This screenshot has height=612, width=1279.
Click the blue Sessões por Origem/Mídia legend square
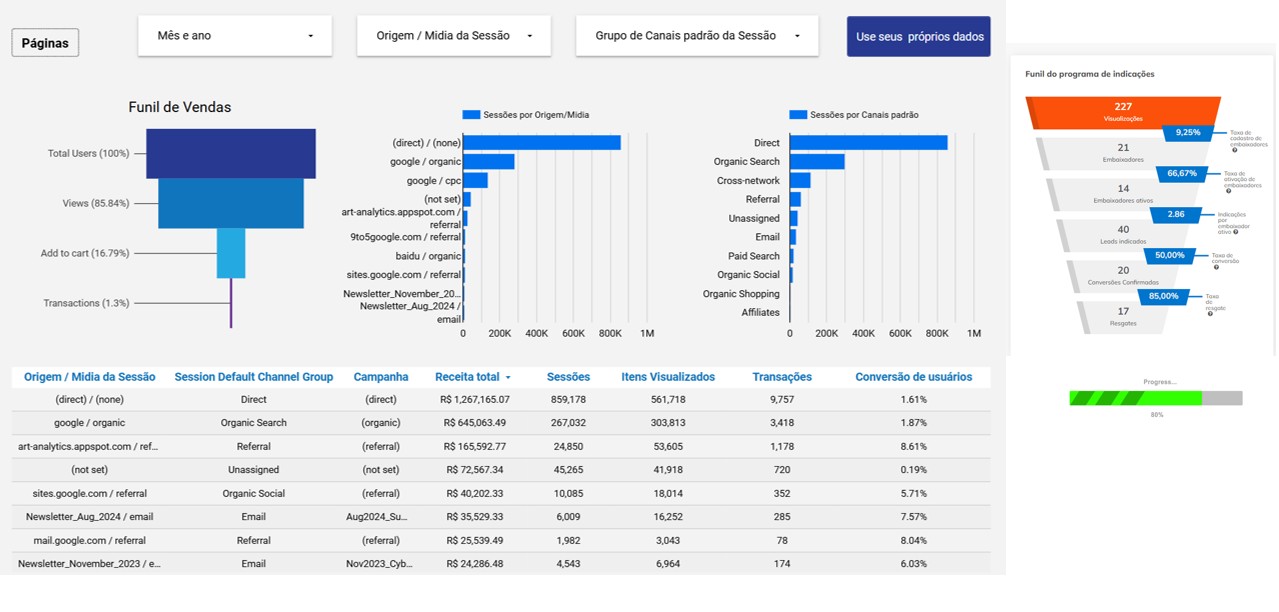(471, 115)
